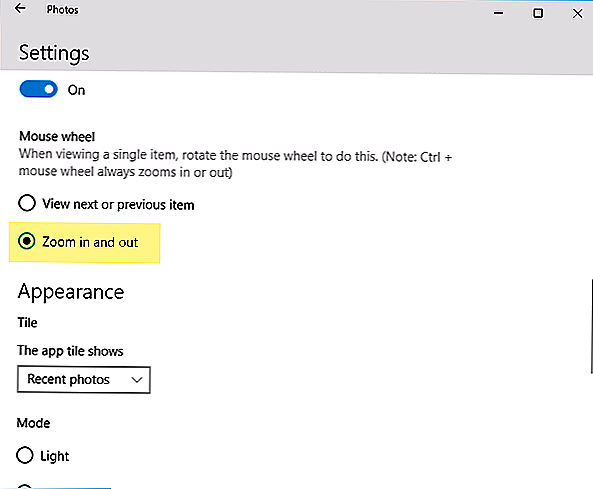Open the Recent photos dropdown
The width and height of the screenshot is (593, 489).
pos(84,380)
